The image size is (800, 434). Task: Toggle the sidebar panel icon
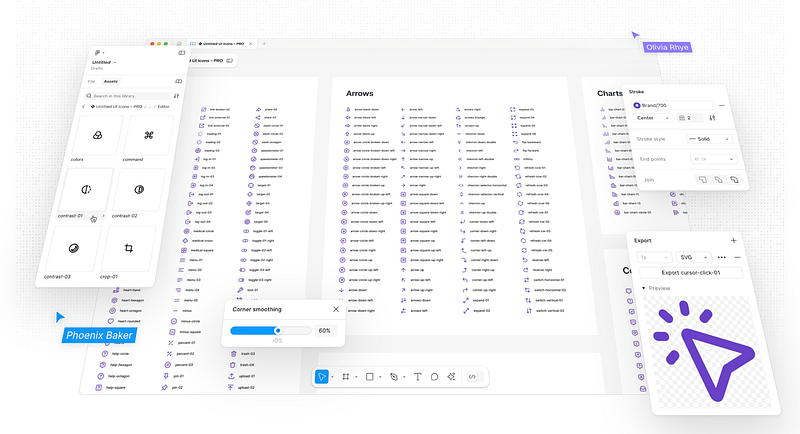click(182, 53)
